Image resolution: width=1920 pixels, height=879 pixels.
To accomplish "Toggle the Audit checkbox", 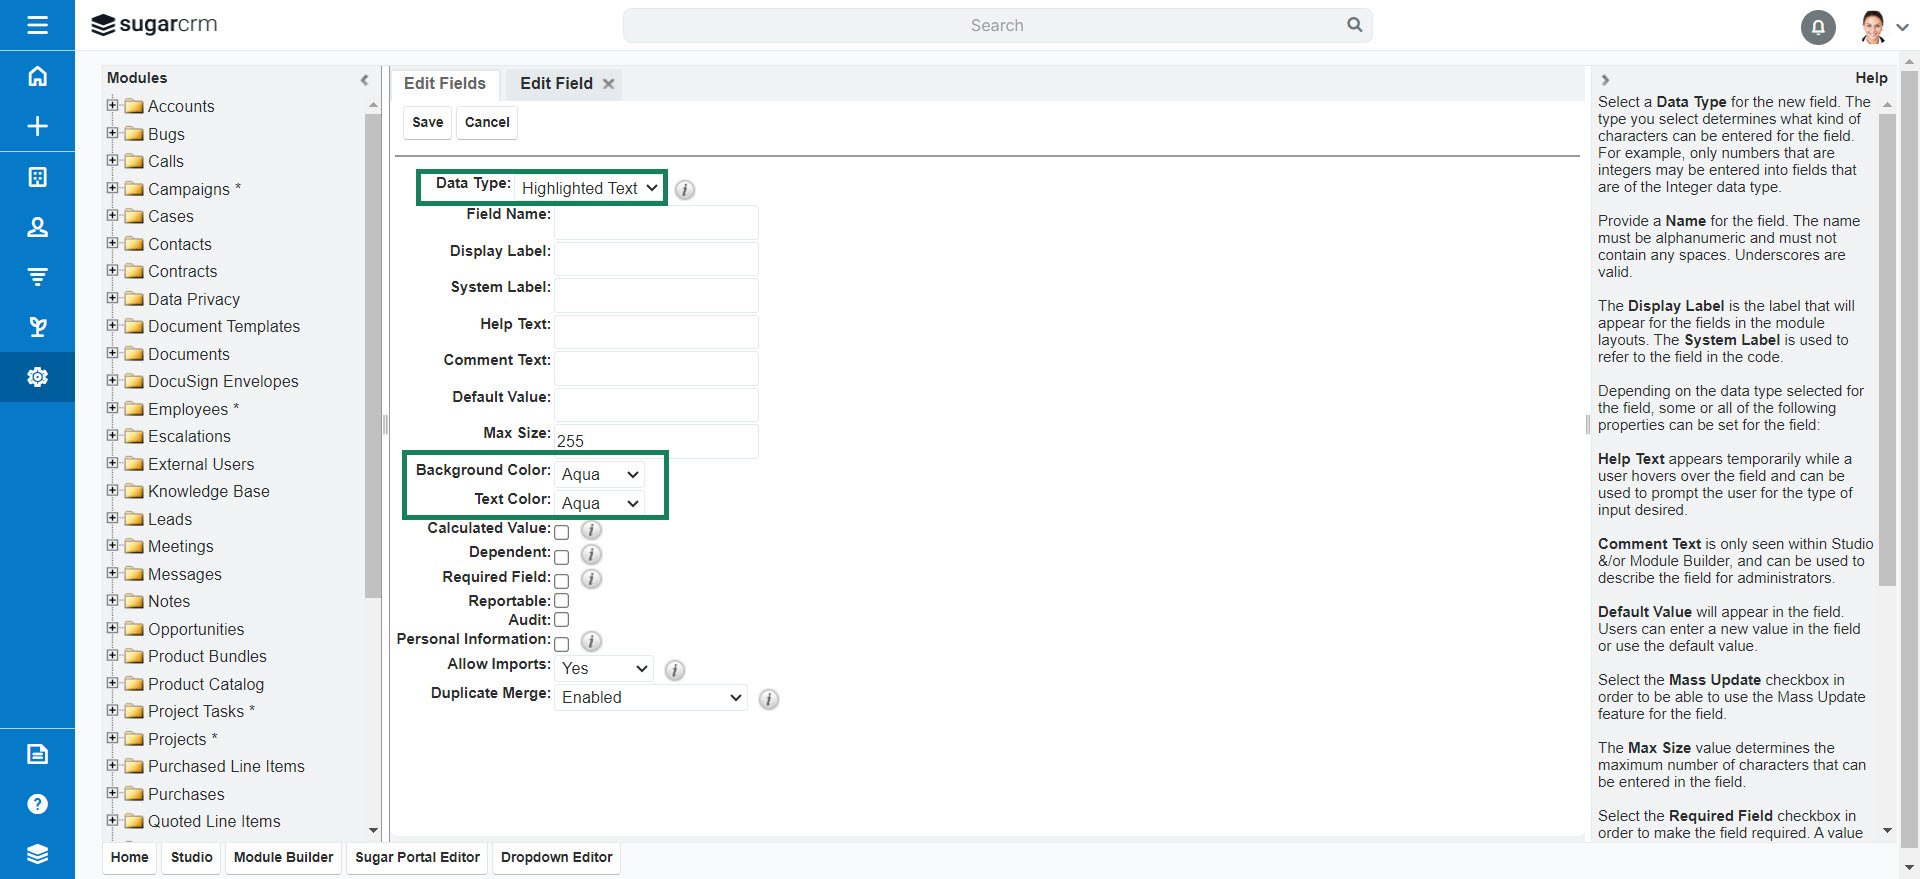I will [562, 620].
